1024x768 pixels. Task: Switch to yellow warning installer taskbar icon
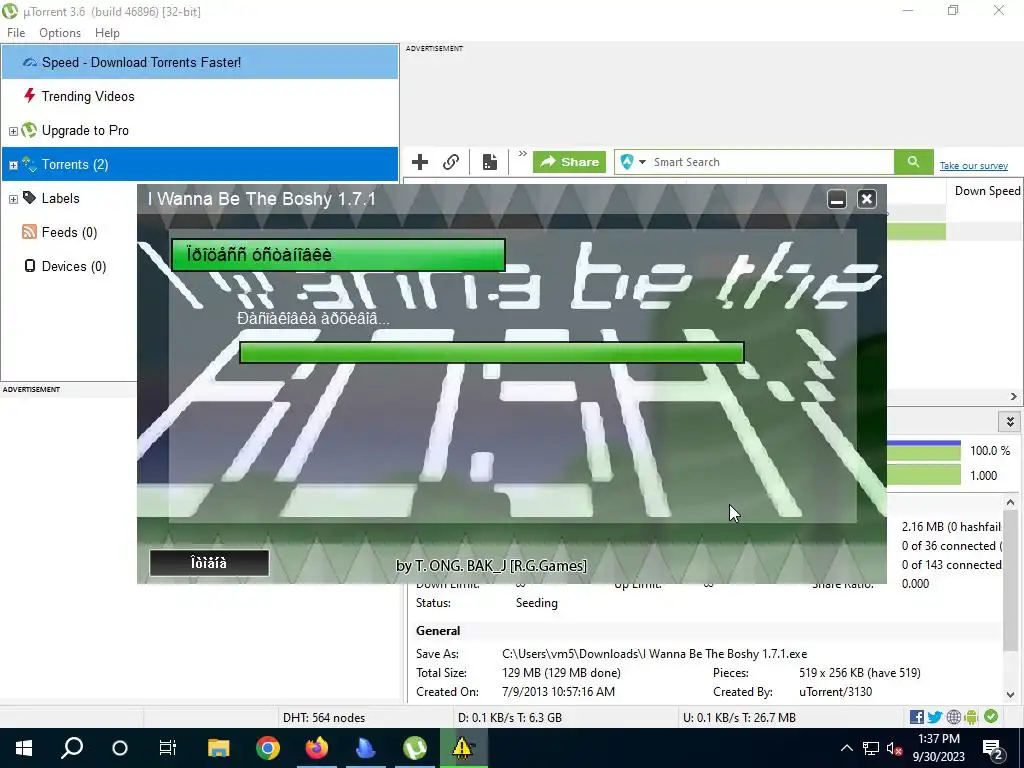(462, 748)
